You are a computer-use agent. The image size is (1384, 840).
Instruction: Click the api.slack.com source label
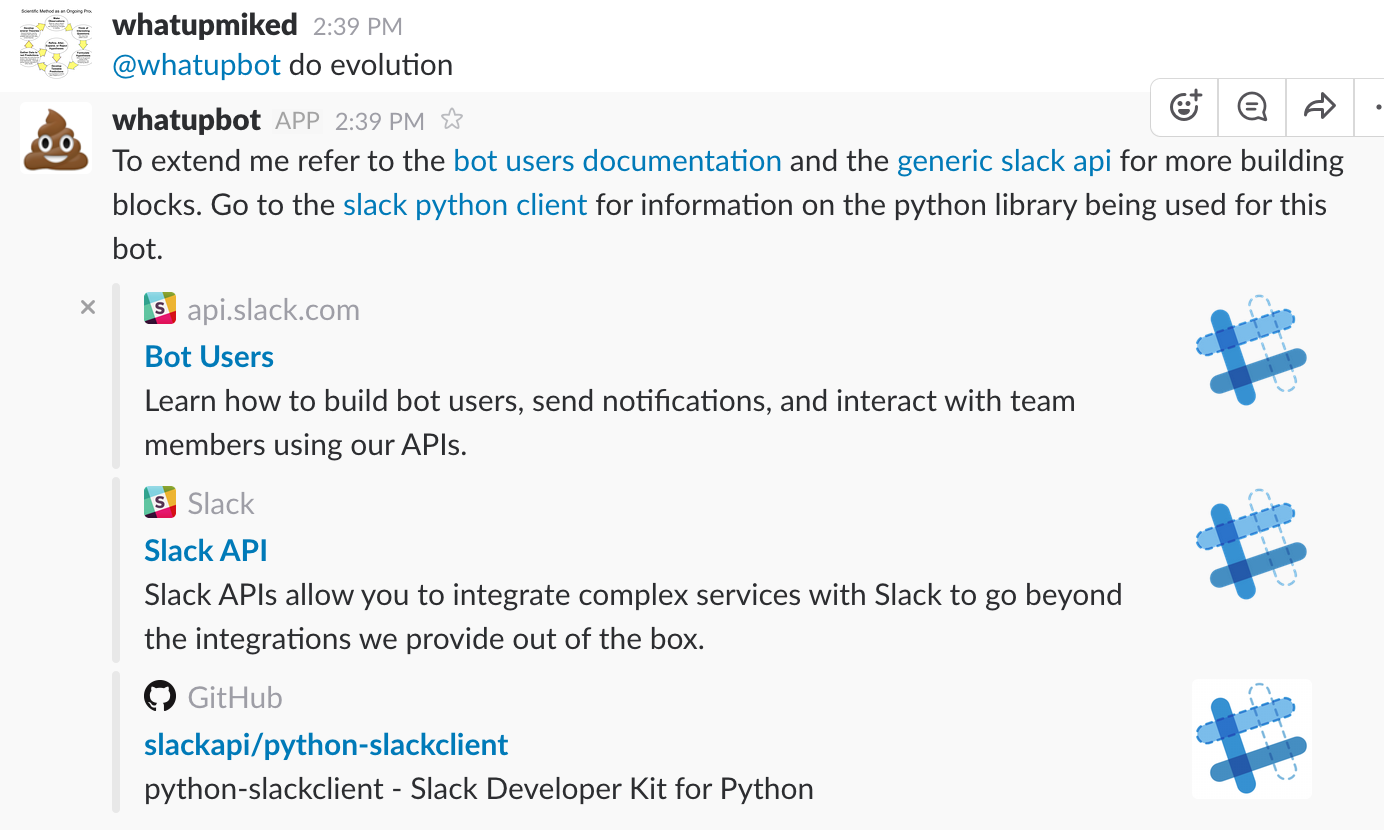273,310
